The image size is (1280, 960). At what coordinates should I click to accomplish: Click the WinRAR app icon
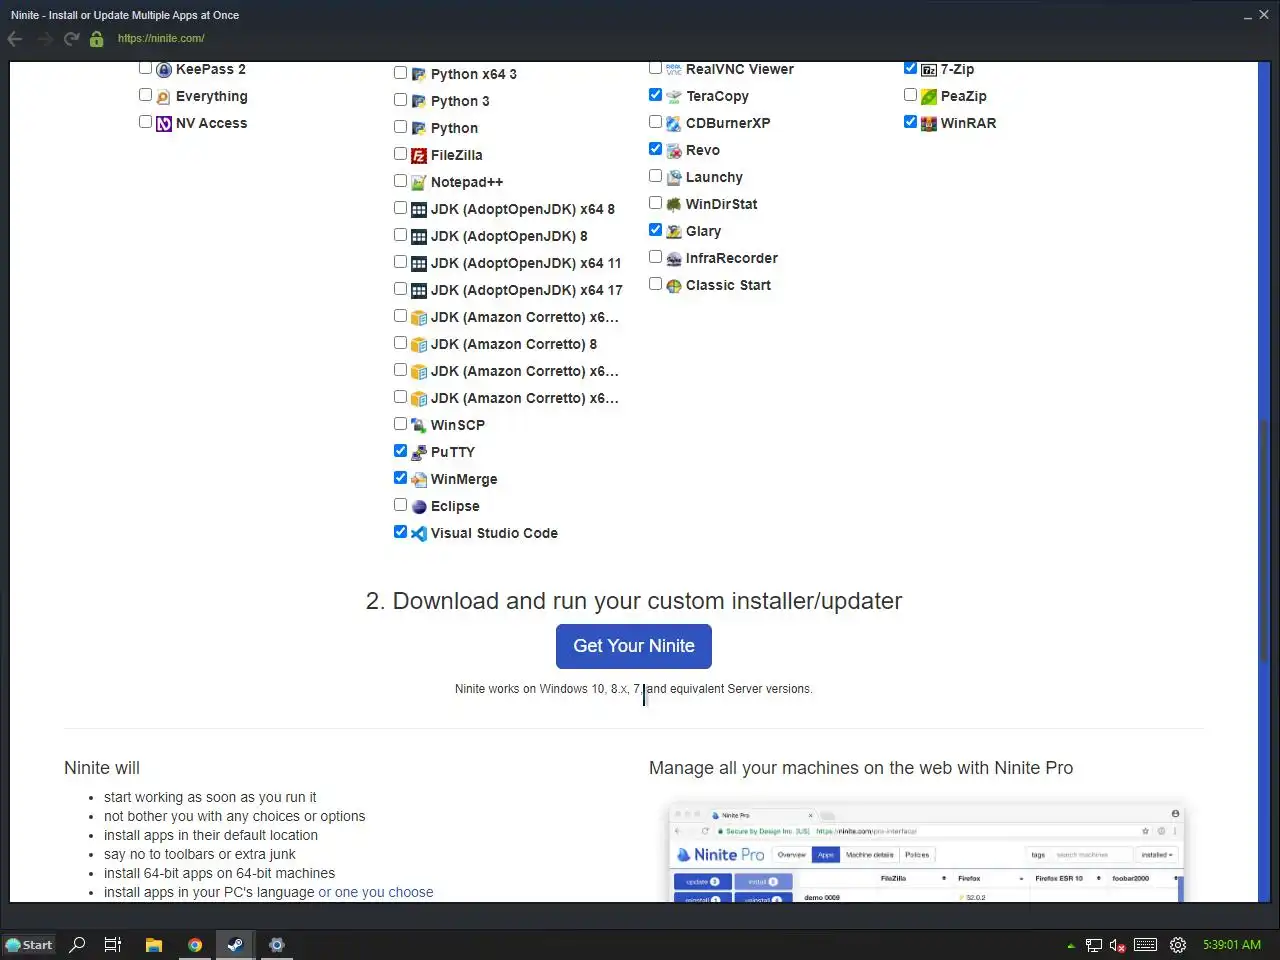pos(929,124)
